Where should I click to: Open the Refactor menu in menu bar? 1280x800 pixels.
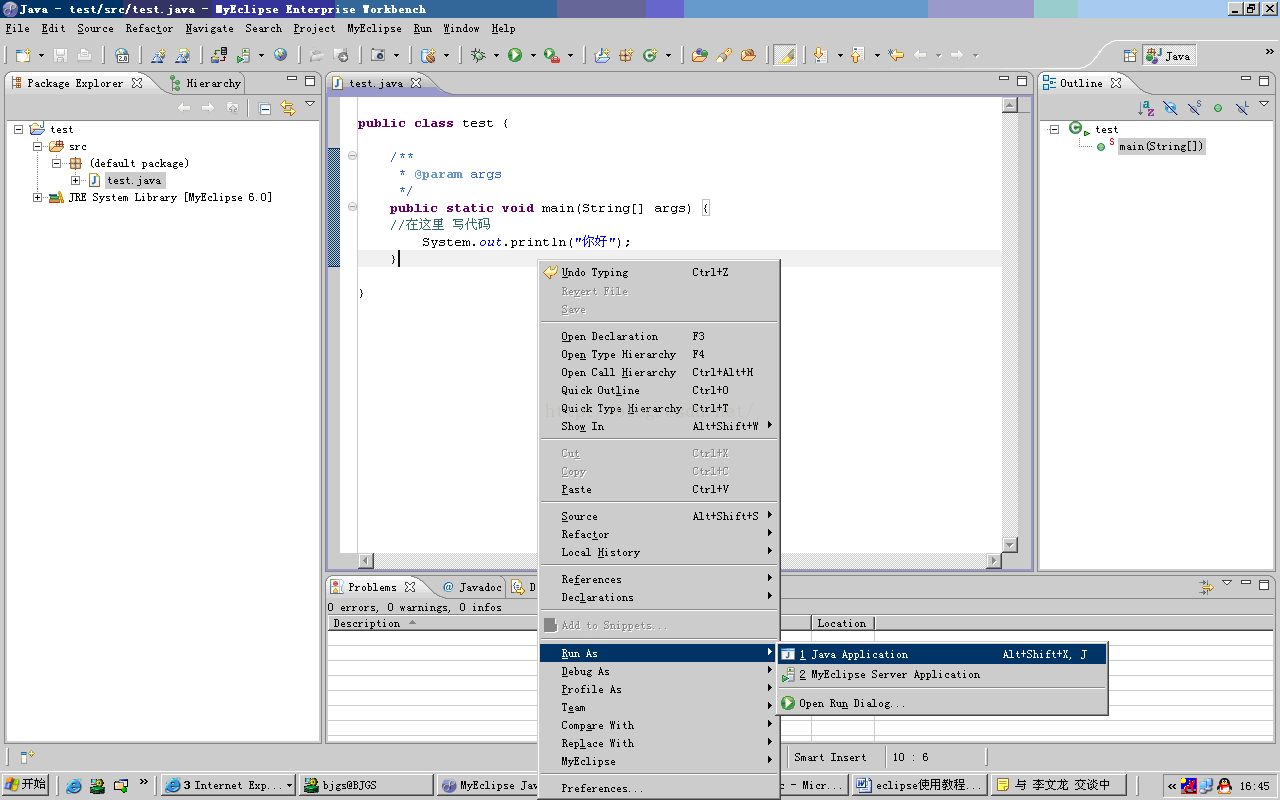[x=149, y=28]
